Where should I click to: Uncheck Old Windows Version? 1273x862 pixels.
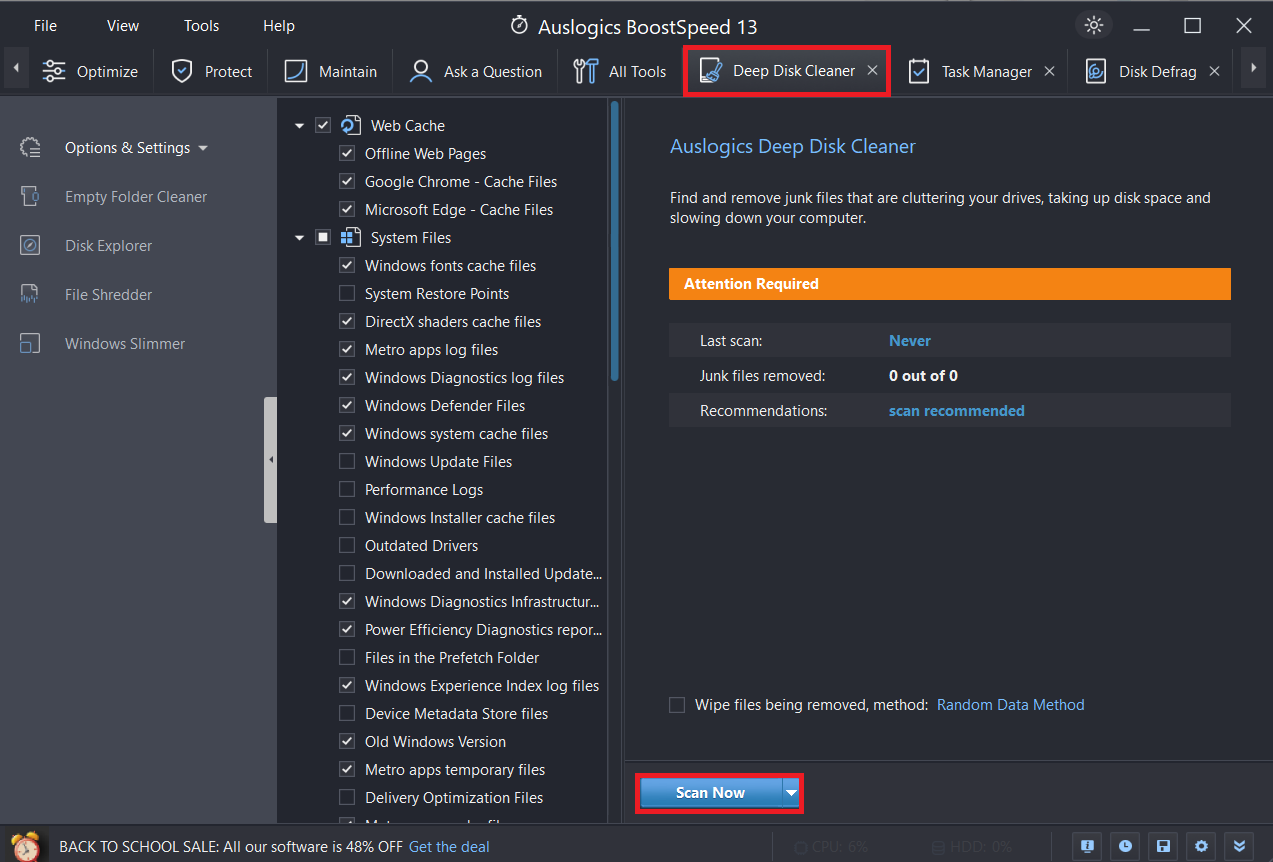347,741
